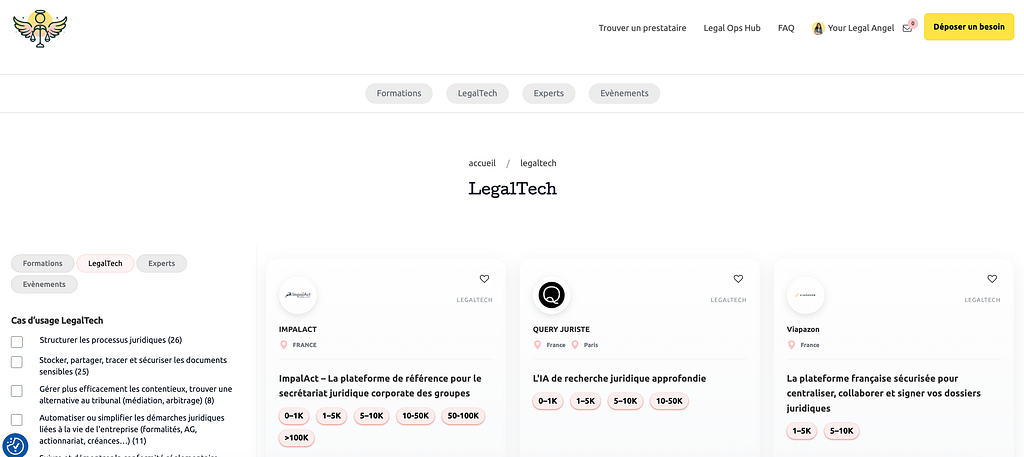Open the cookie consent icon
The width and height of the screenshot is (1024, 457).
[x=15, y=445]
